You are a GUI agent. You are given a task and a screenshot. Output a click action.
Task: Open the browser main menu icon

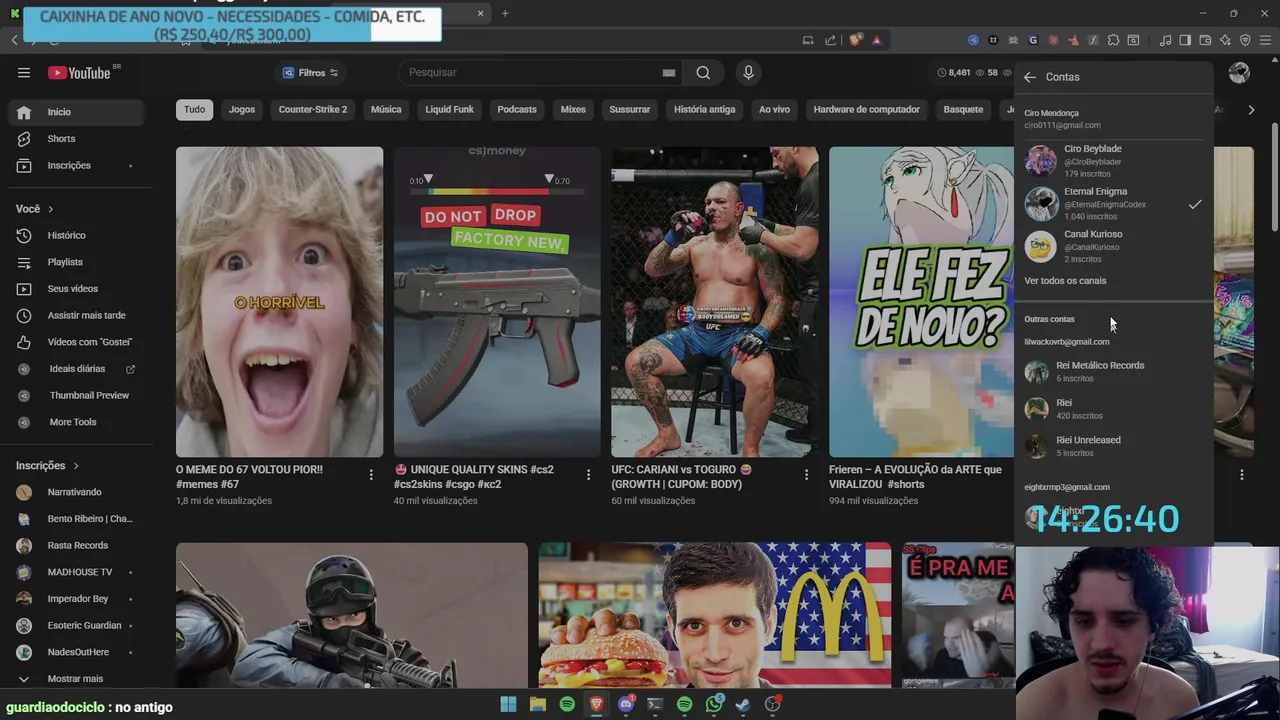(1265, 40)
